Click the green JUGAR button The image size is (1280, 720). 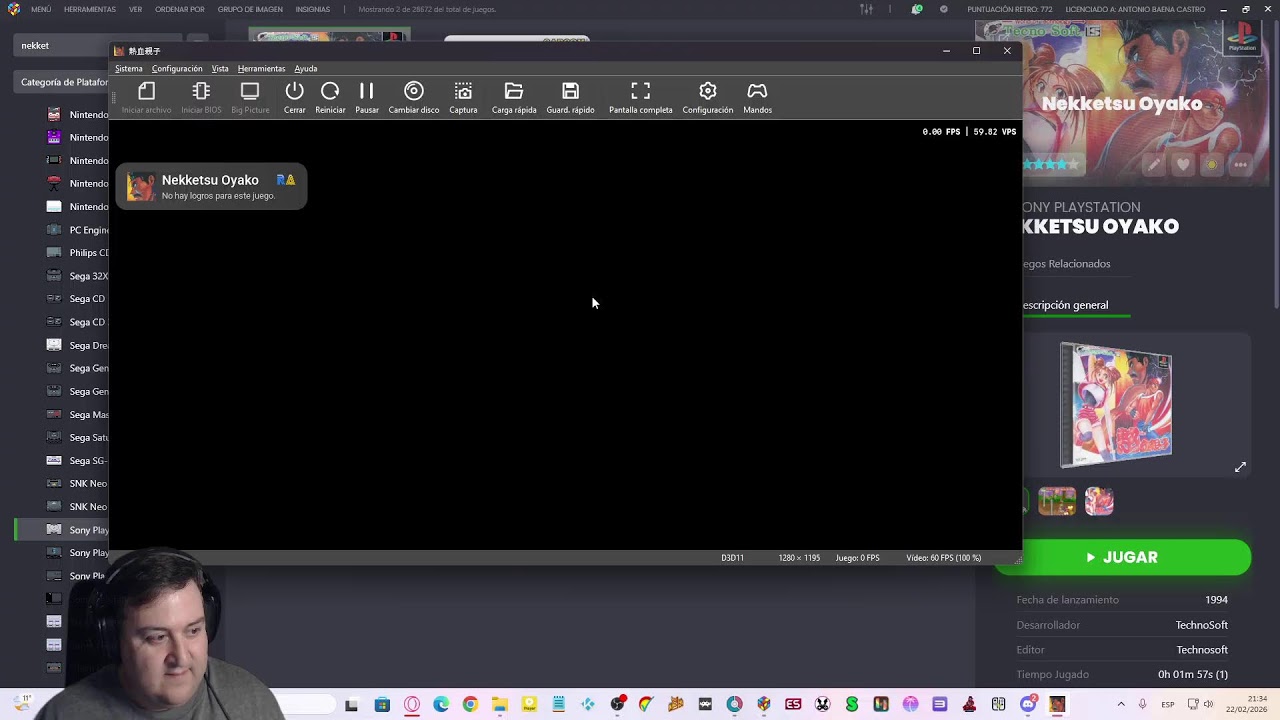[1122, 557]
